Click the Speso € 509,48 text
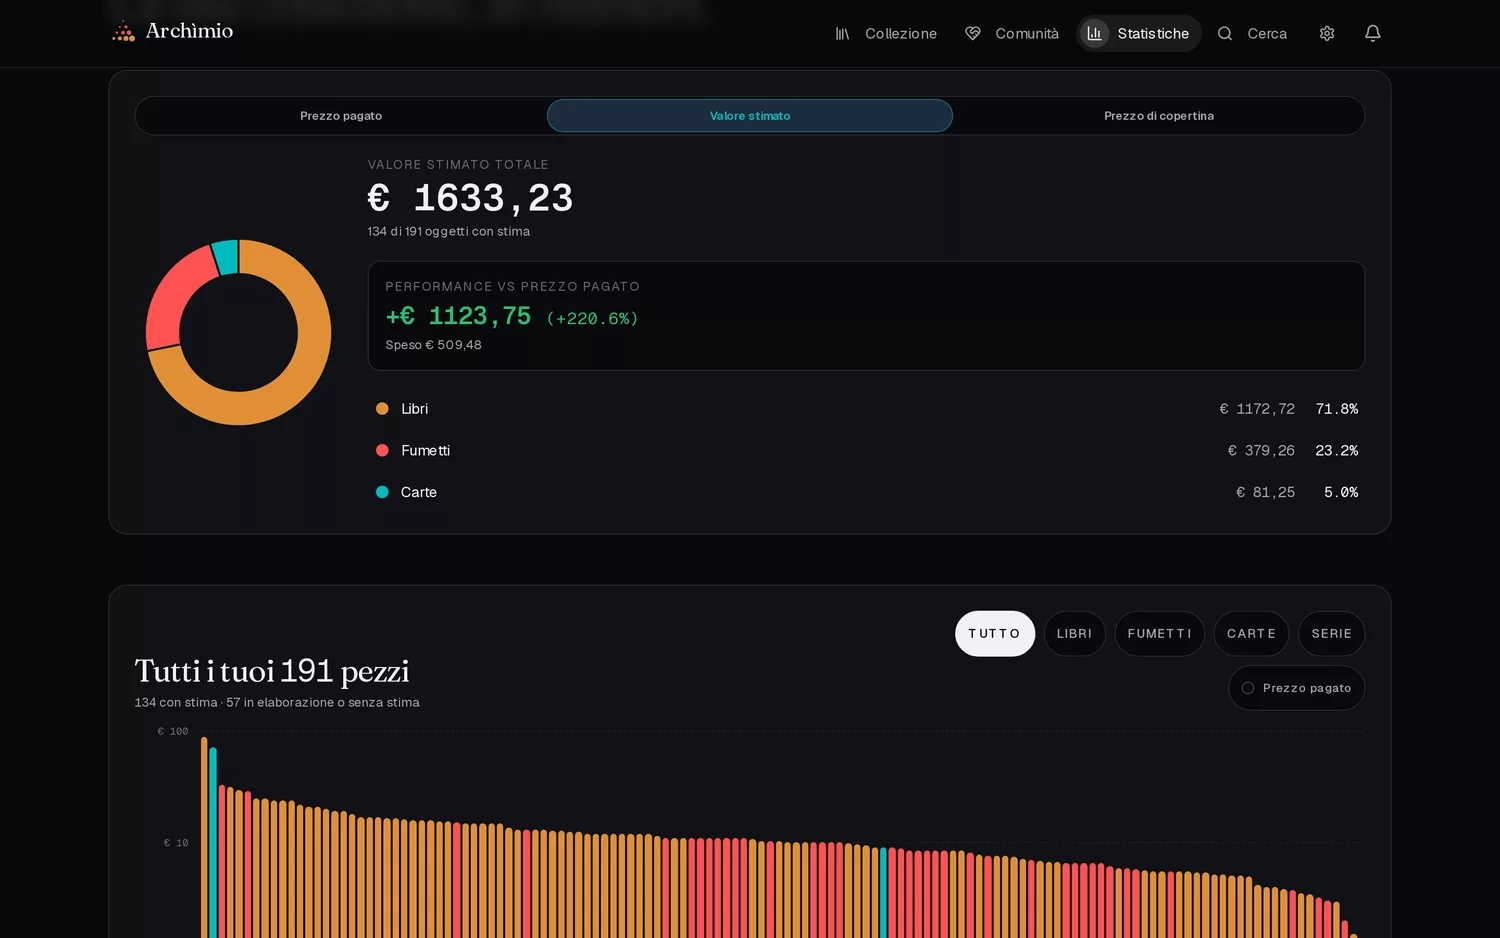1500x938 pixels. pos(434,345)
